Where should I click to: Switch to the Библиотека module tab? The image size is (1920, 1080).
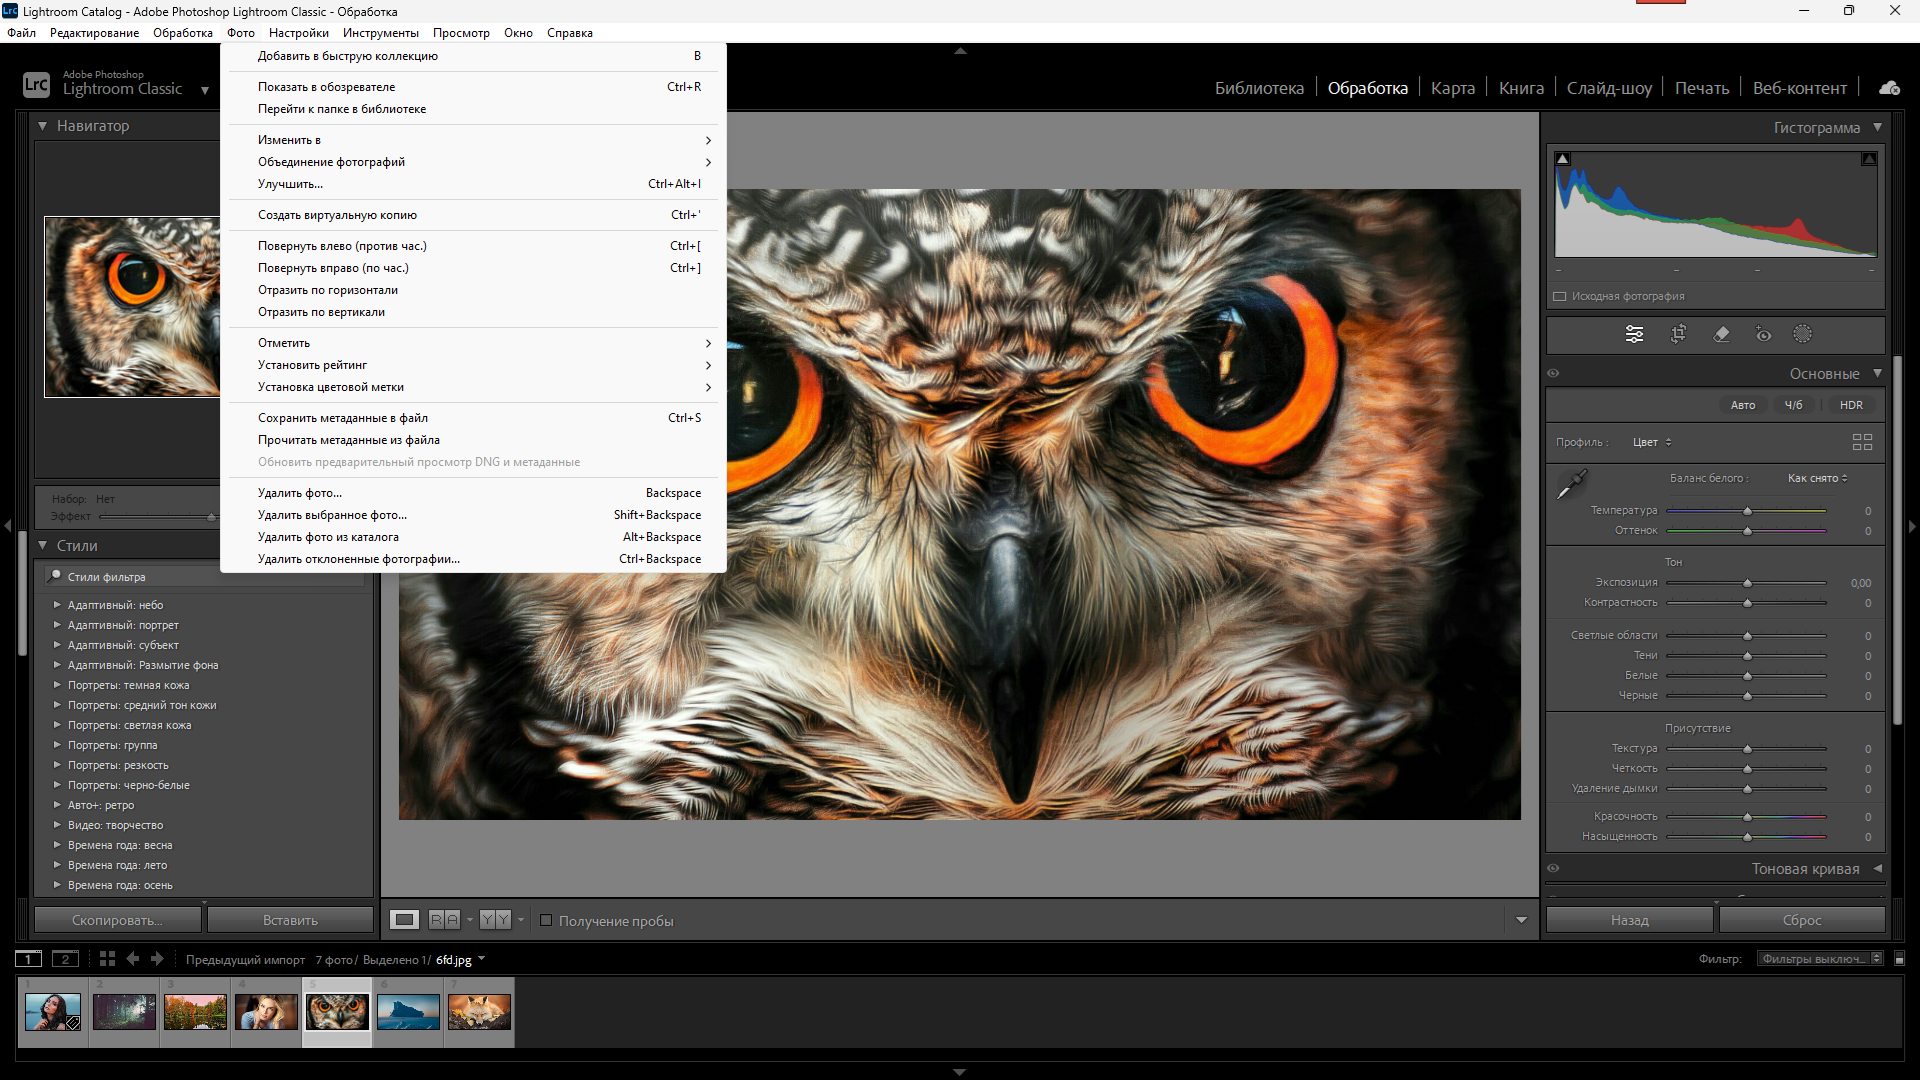coord(1259,88)
